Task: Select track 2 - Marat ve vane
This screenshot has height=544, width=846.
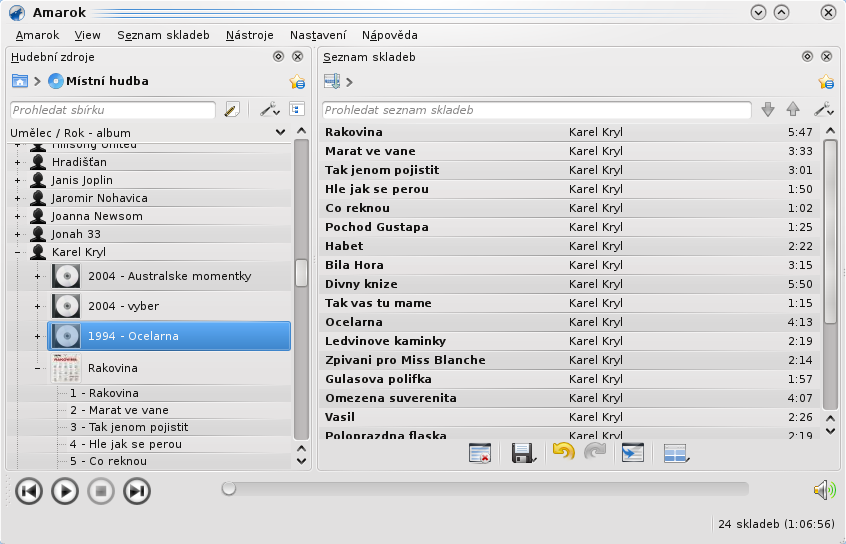Action: (119, 410)
